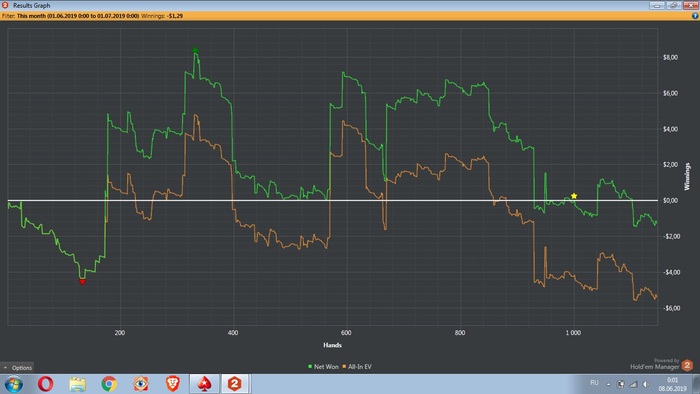Minimize the Results Graph window
Image resolution: width=700 pixels, height=394 pixels.
[657, 5]
